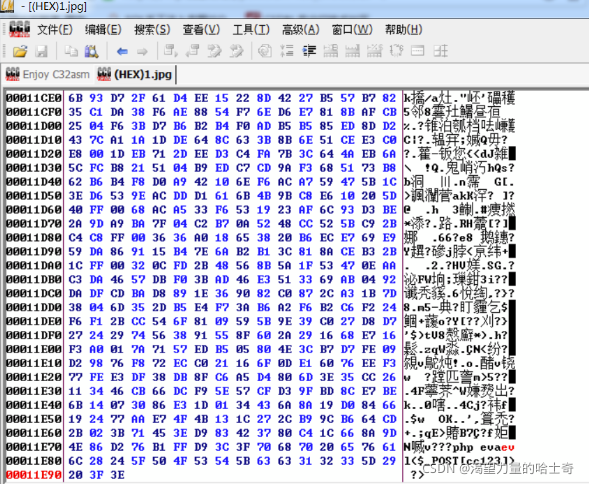Click first byte 6B in row 00011CE0

(75, 98)
